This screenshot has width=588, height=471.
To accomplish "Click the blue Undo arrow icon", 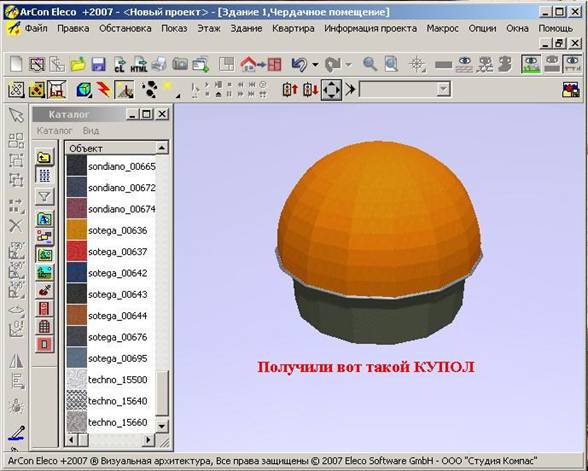I will tap(299, 64).
